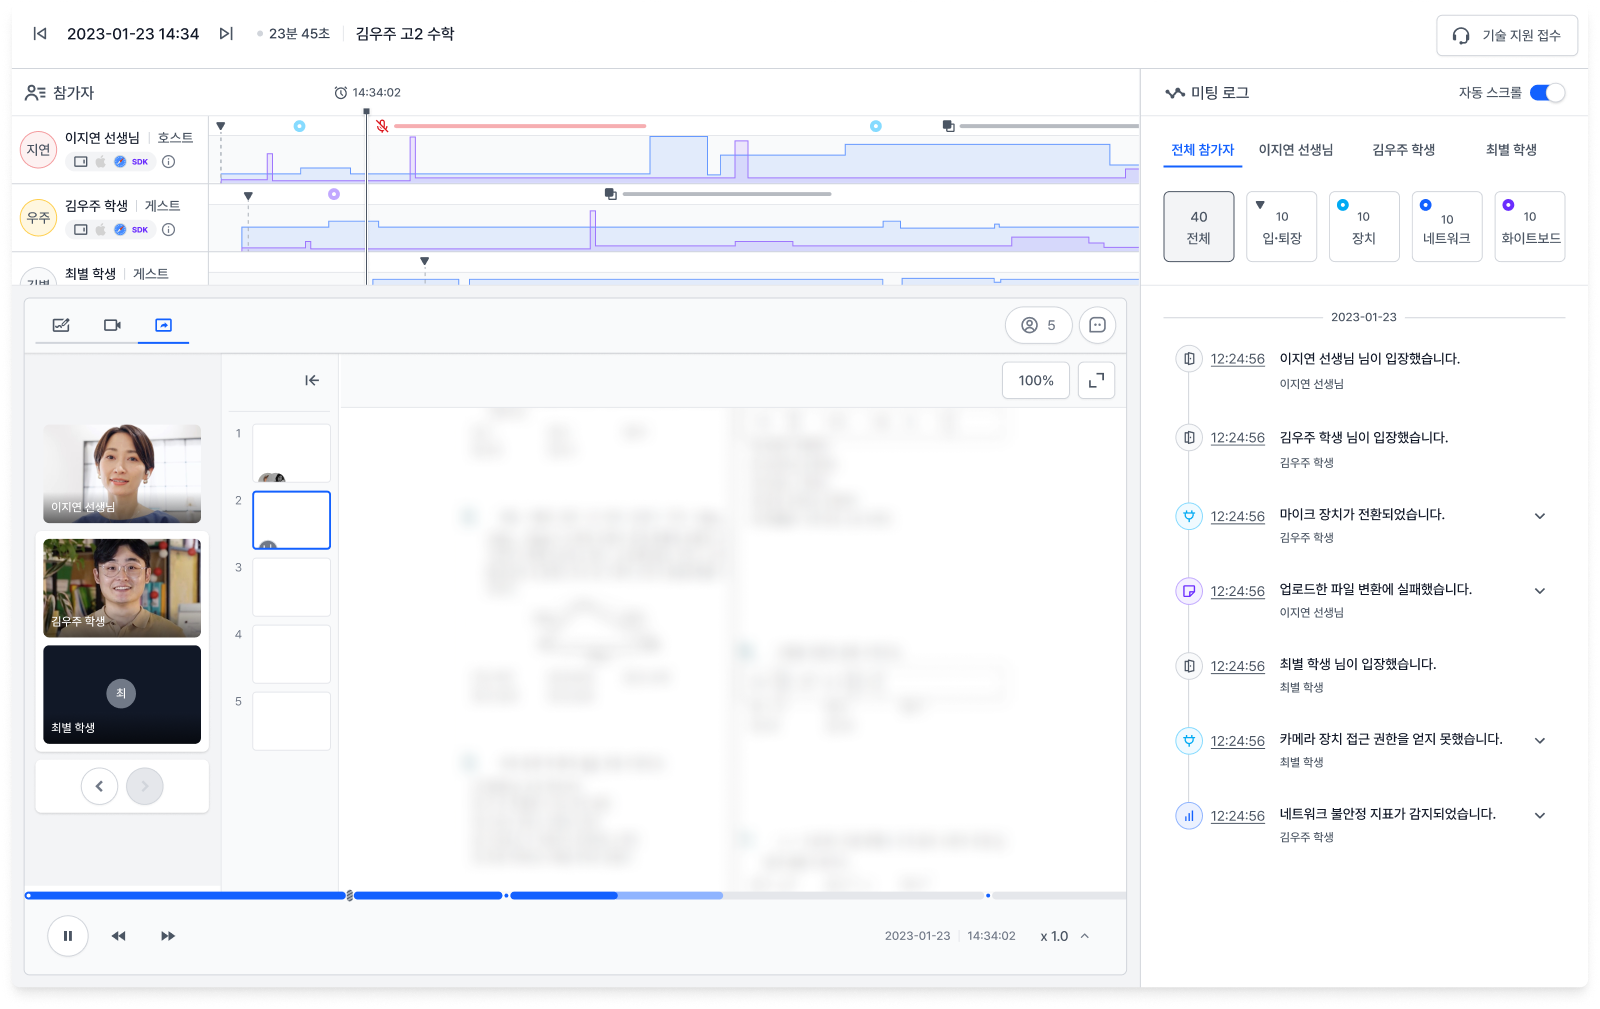Go to next video tiles page
The width and height of the screenshot is (1600, 1009).
pos(145,786)
